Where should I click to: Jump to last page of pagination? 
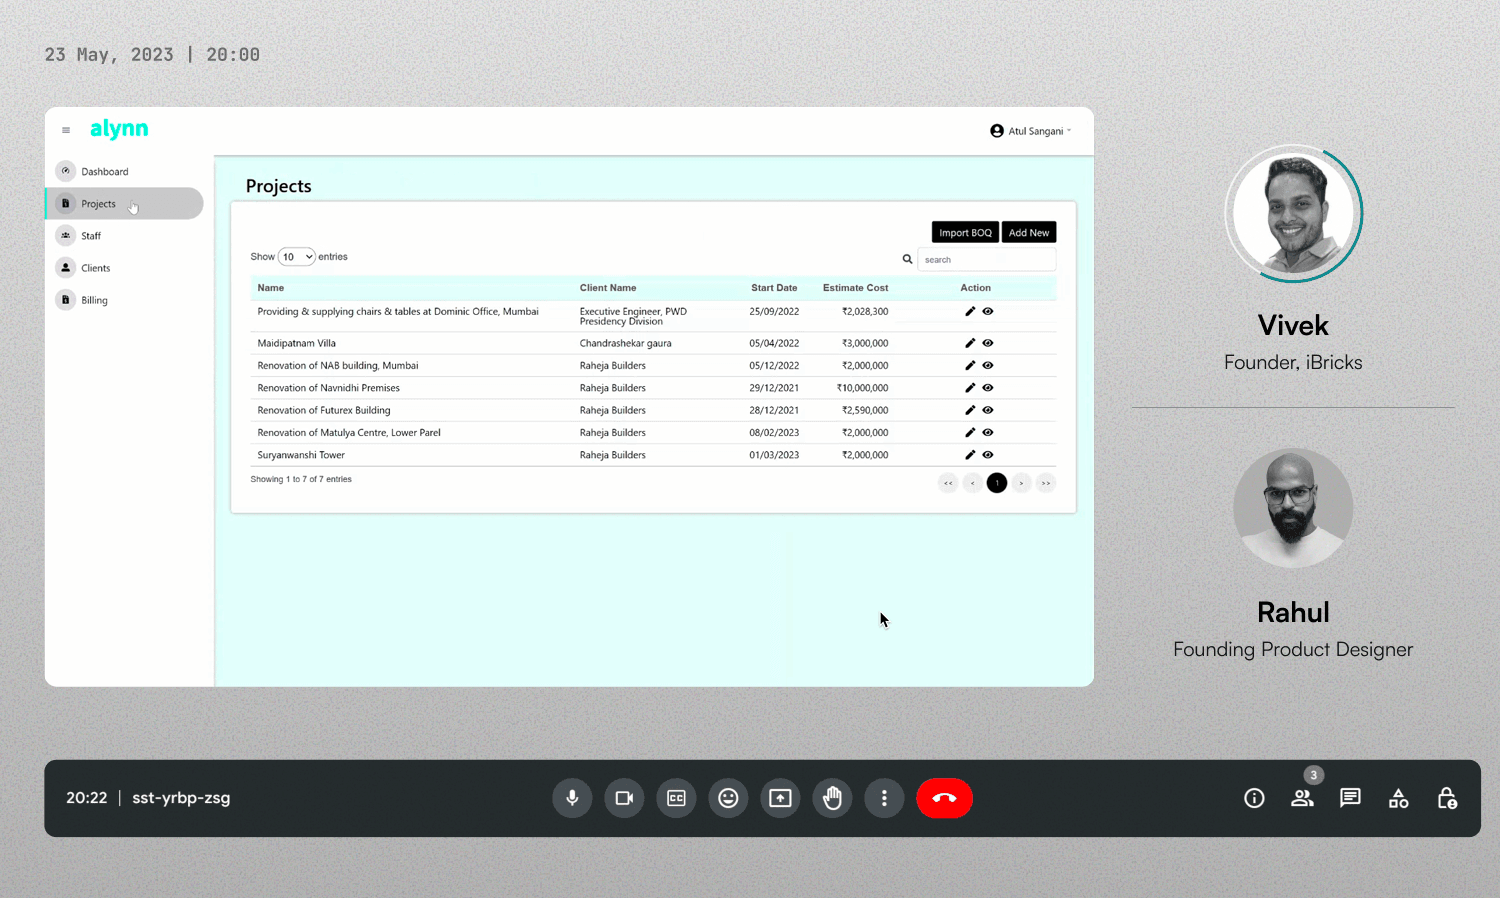point(1045,483)
